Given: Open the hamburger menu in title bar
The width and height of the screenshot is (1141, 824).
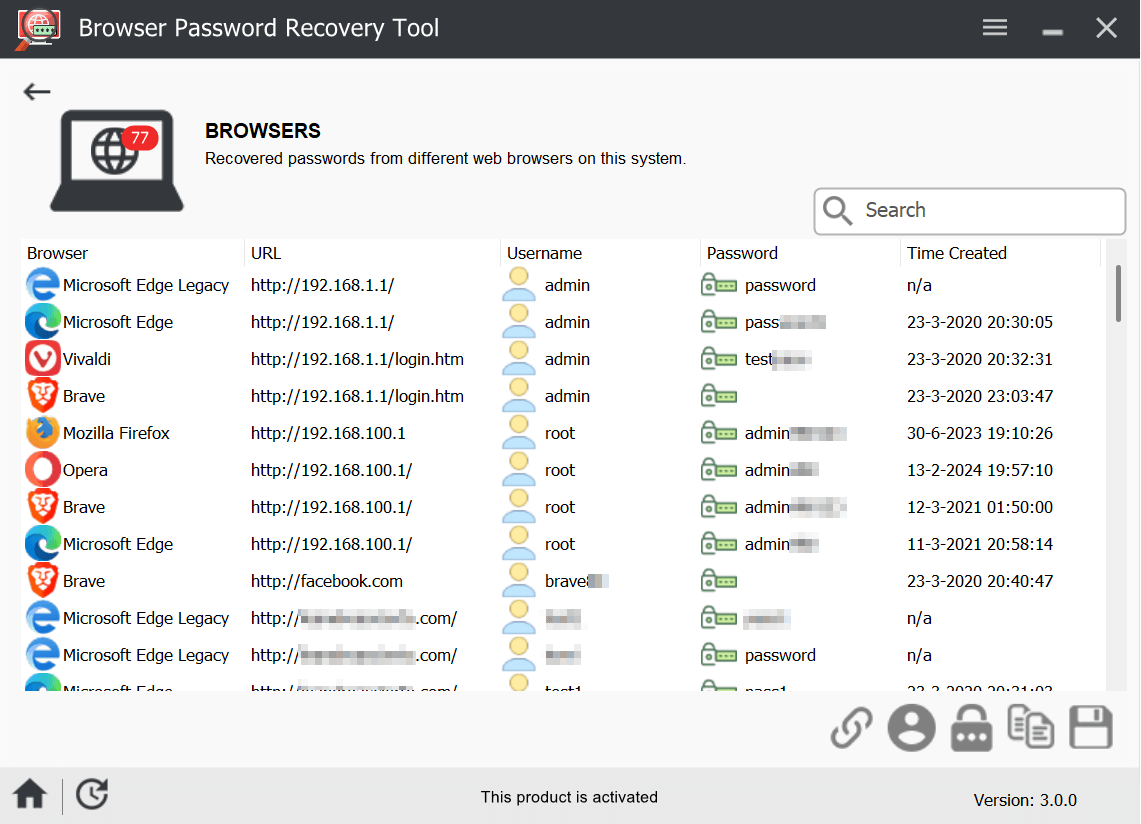Looking at the screenshot, I should tap(994, 28).
